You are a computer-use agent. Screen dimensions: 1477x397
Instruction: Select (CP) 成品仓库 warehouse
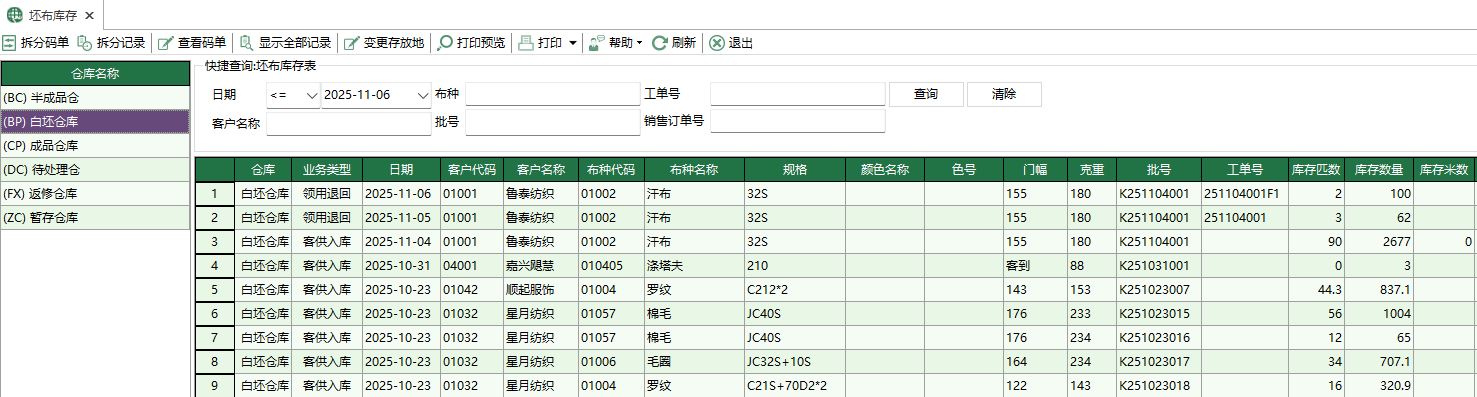tap(95, 146)
